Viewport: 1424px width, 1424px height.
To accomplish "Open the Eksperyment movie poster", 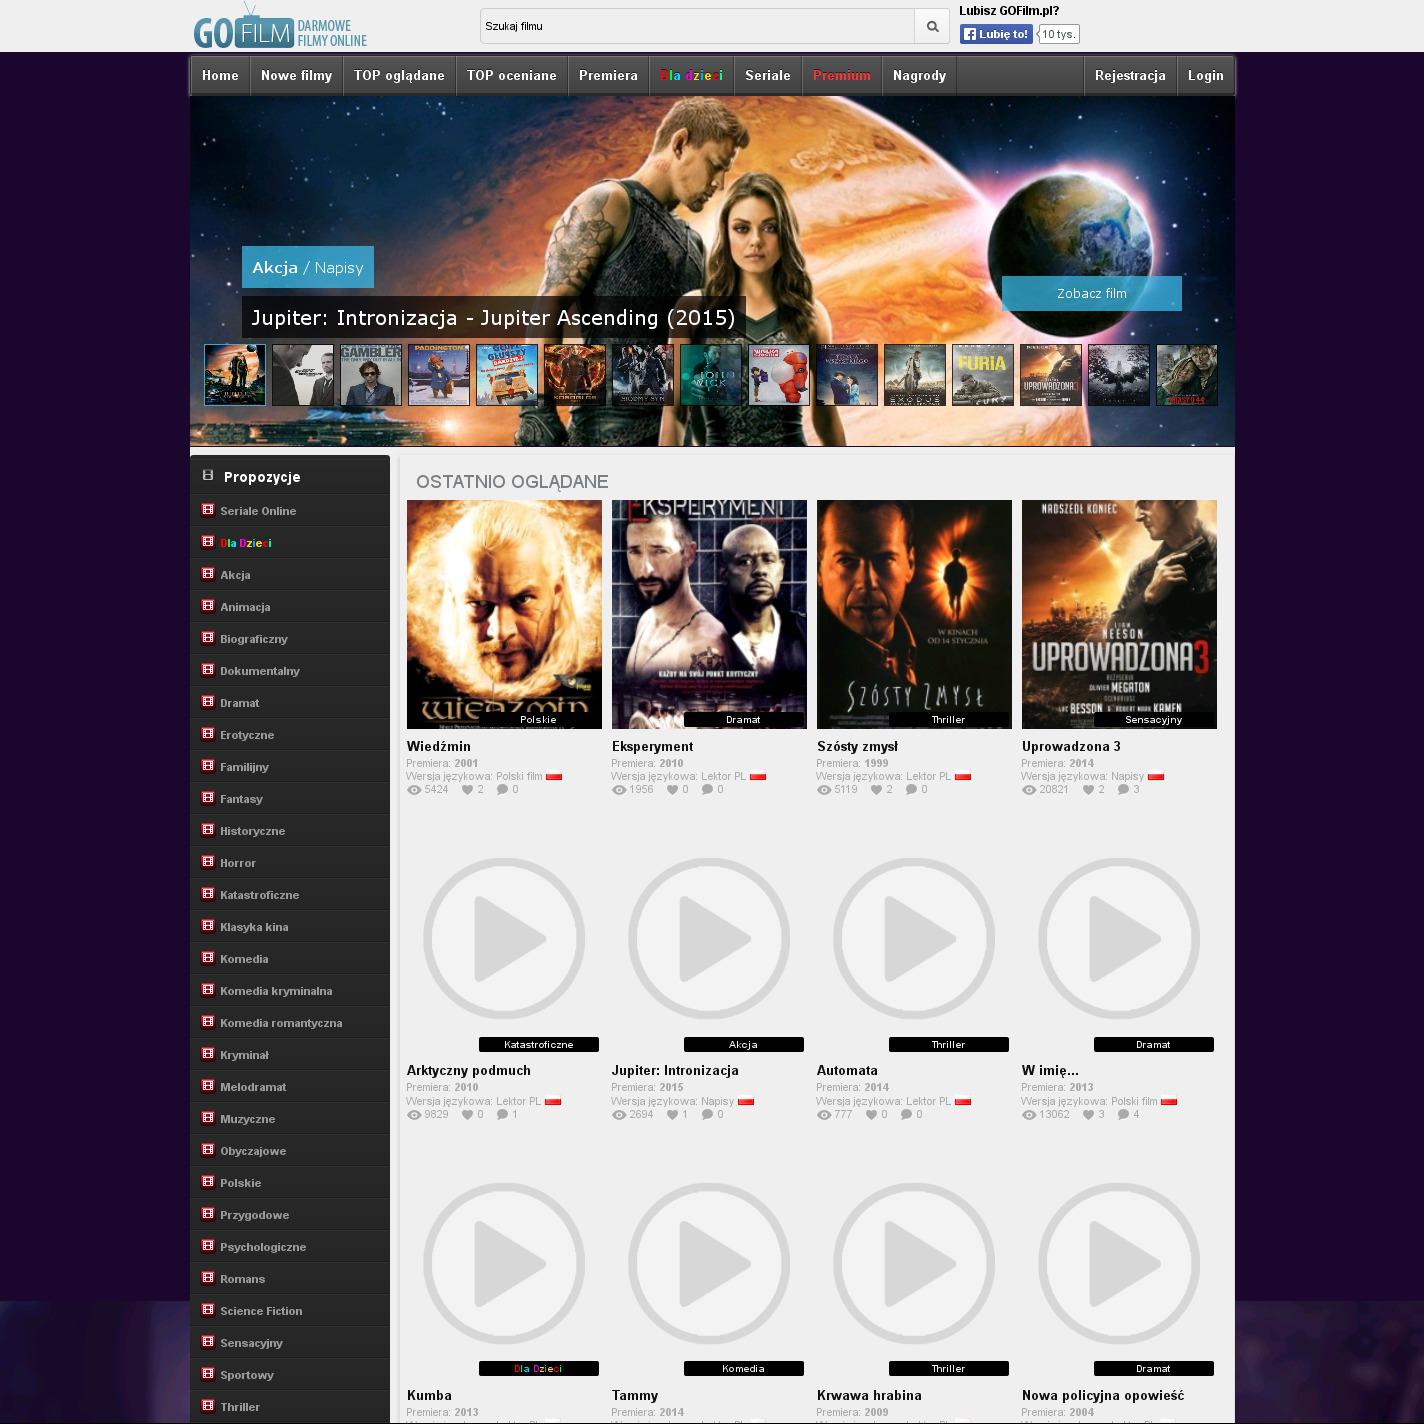I will coord(709,614).
